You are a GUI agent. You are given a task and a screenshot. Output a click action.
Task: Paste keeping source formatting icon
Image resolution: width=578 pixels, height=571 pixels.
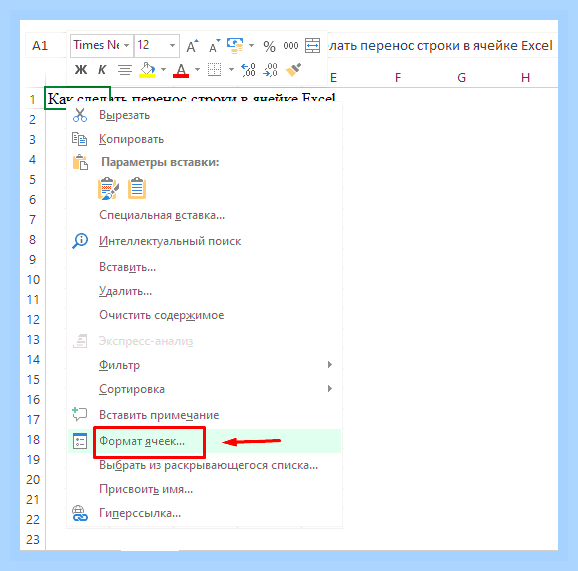click(x=108, y=188)
